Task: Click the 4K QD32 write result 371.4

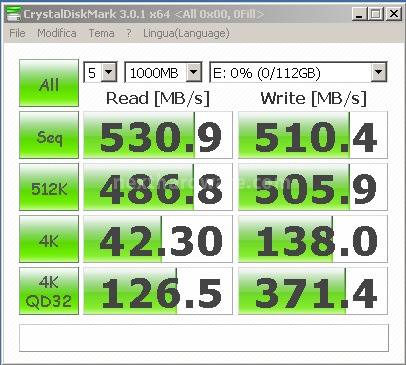Action: (313, 291)
